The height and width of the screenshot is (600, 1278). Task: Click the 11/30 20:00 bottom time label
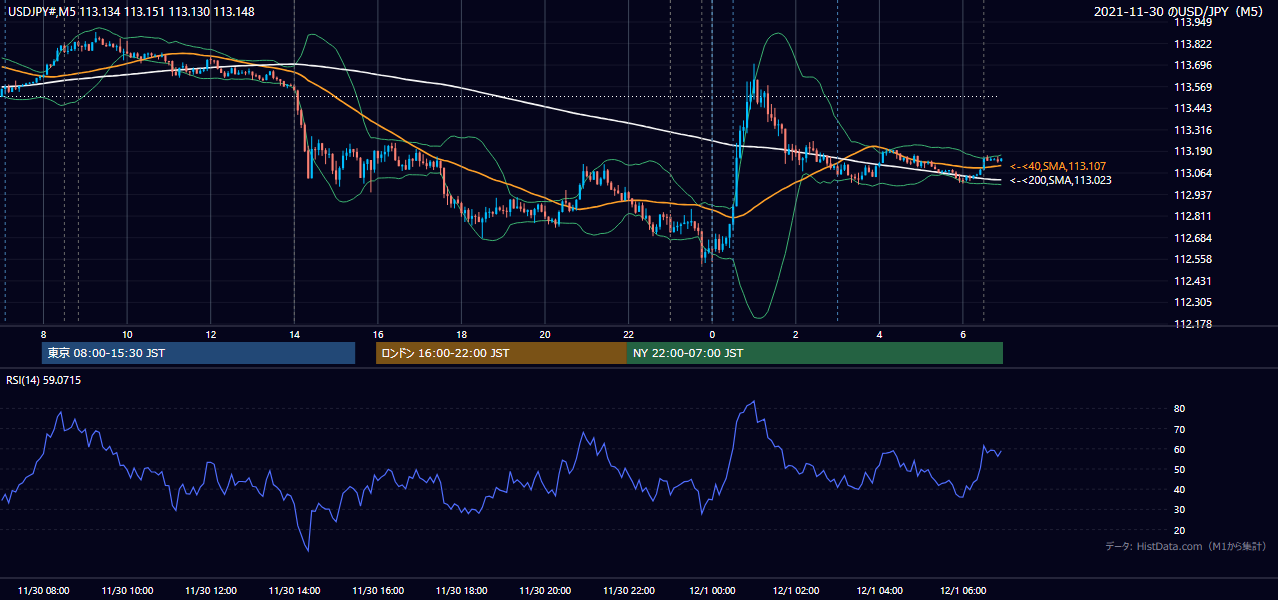(545, 591)
